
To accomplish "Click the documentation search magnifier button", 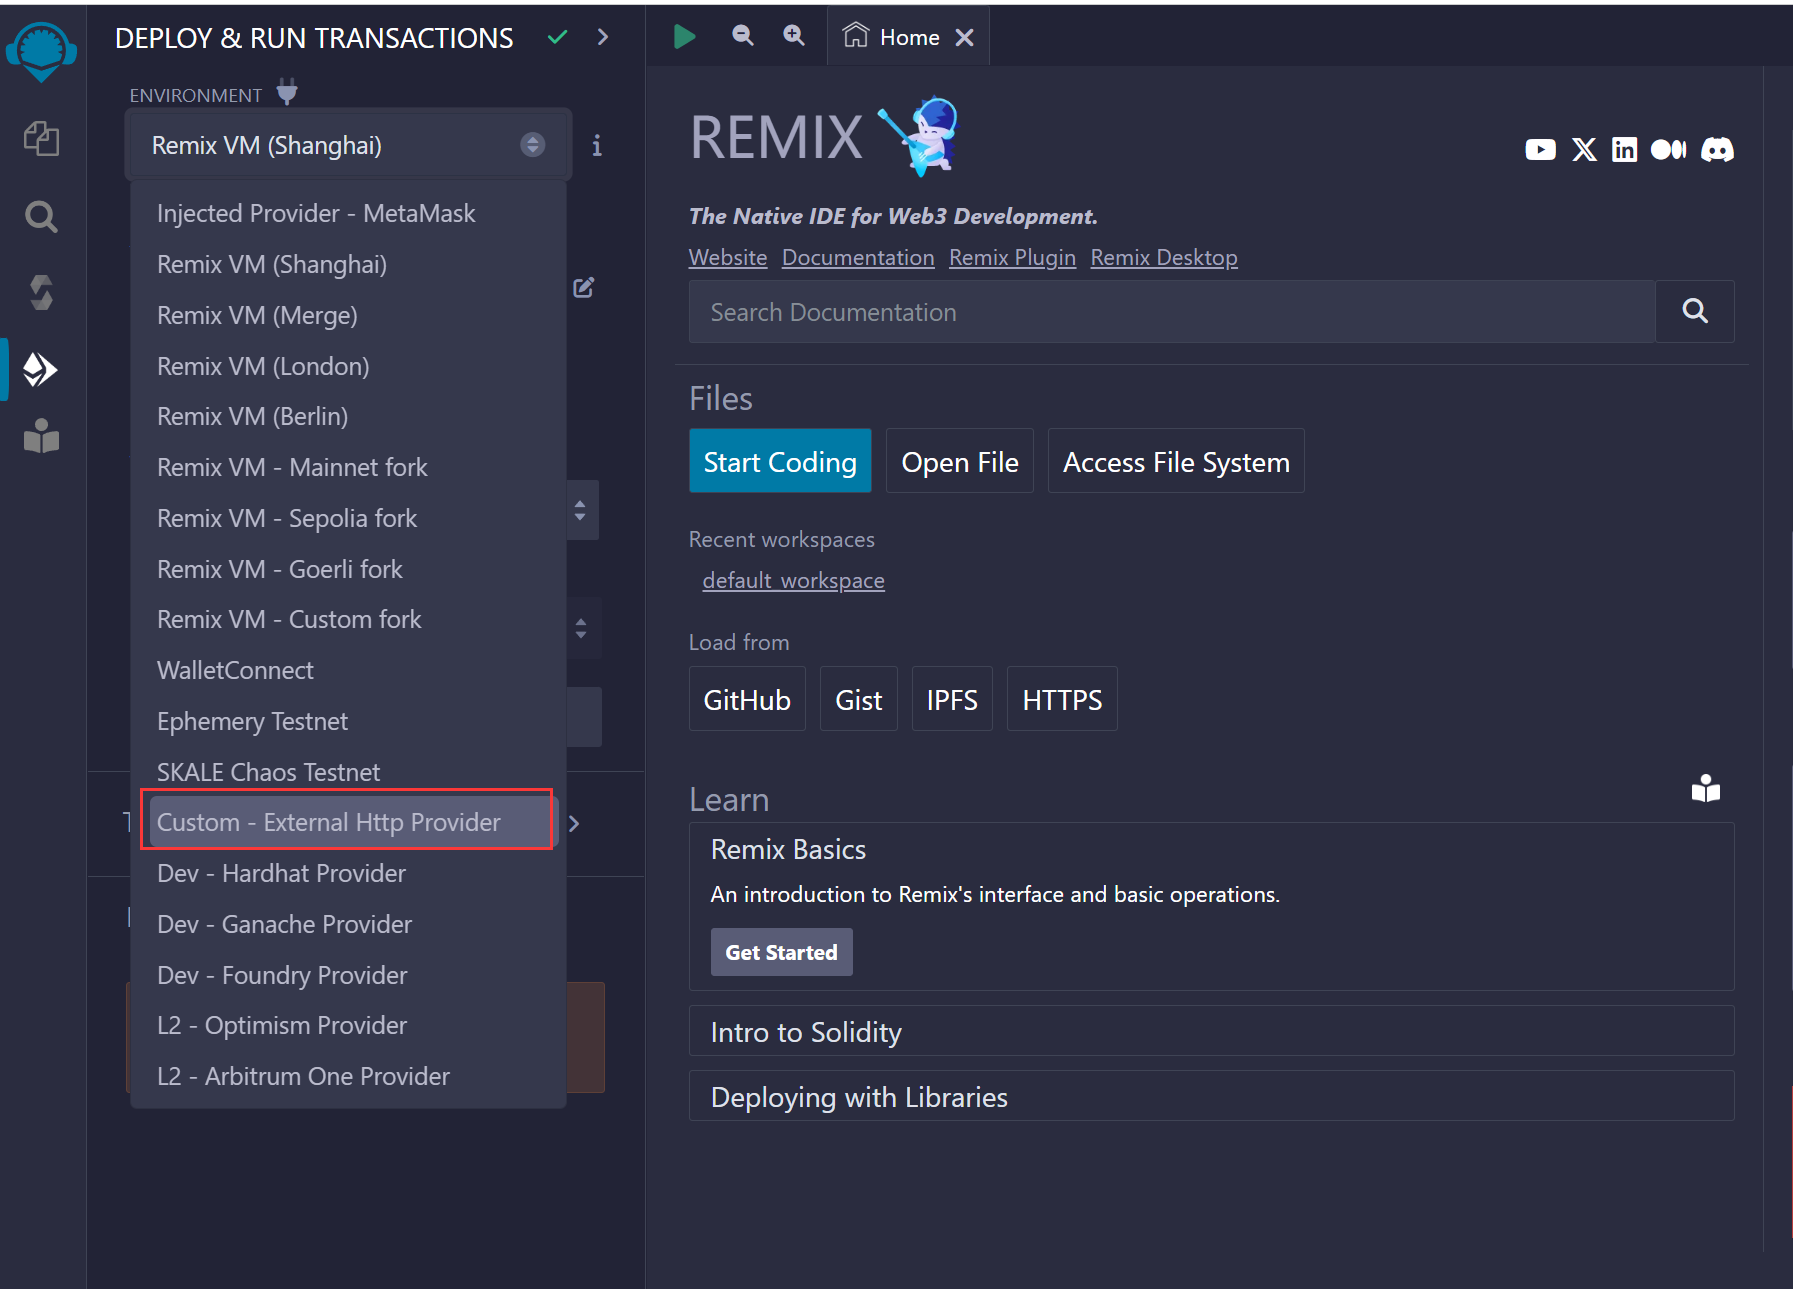I will pos(1695,311).
